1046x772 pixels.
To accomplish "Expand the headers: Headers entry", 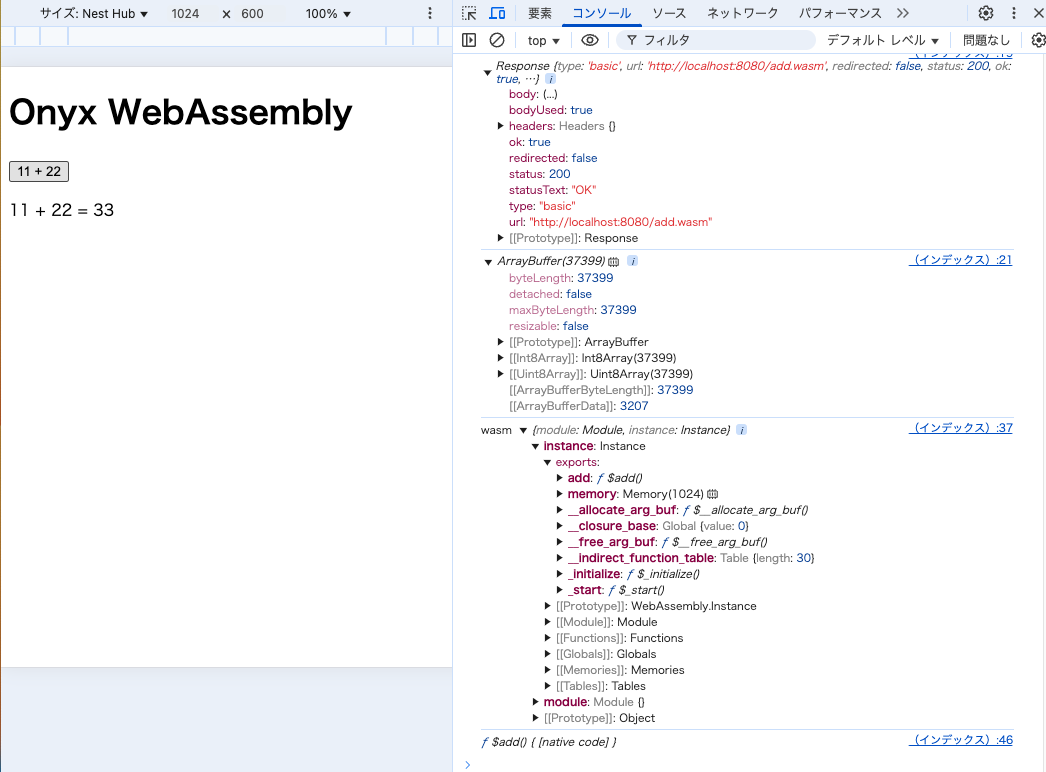I will tap(501, 126).
